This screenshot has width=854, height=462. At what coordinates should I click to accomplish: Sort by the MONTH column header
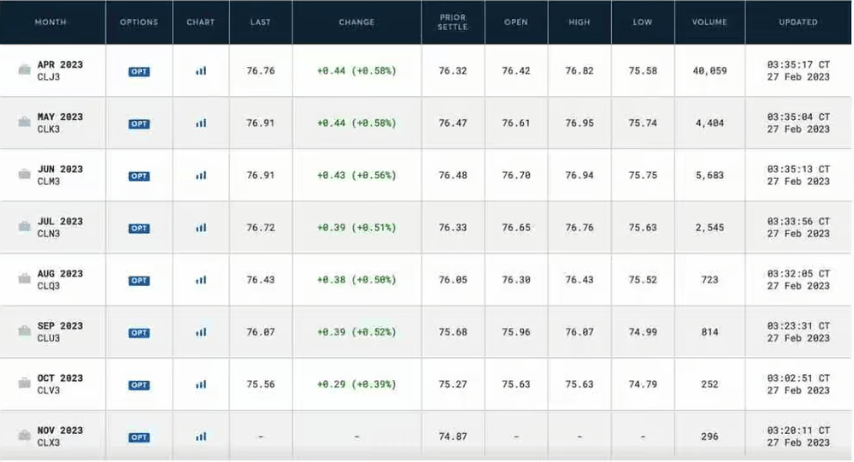pyautogui.click(x=51, y=22)
